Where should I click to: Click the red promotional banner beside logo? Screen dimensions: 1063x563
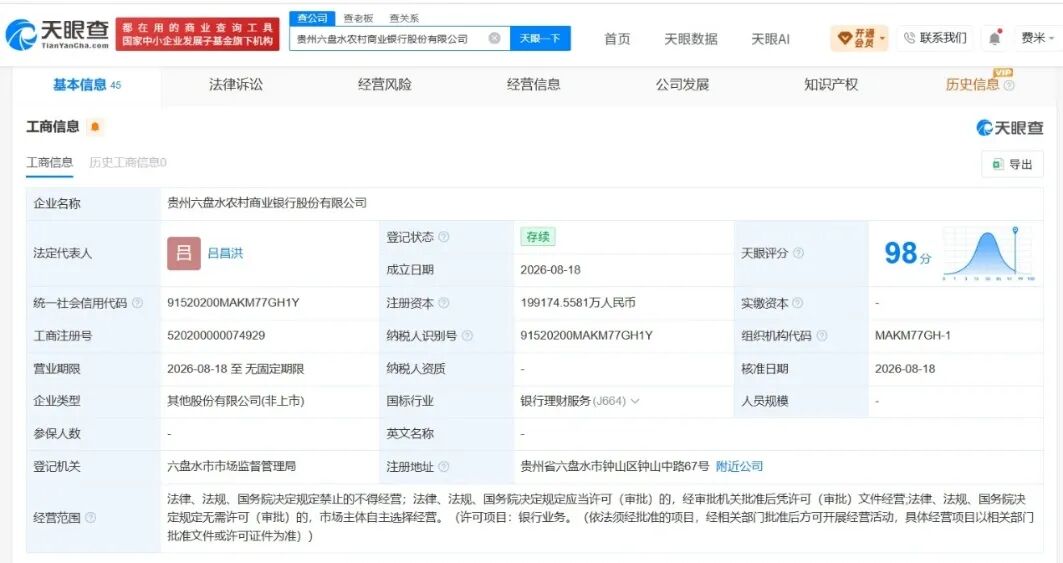197,35
